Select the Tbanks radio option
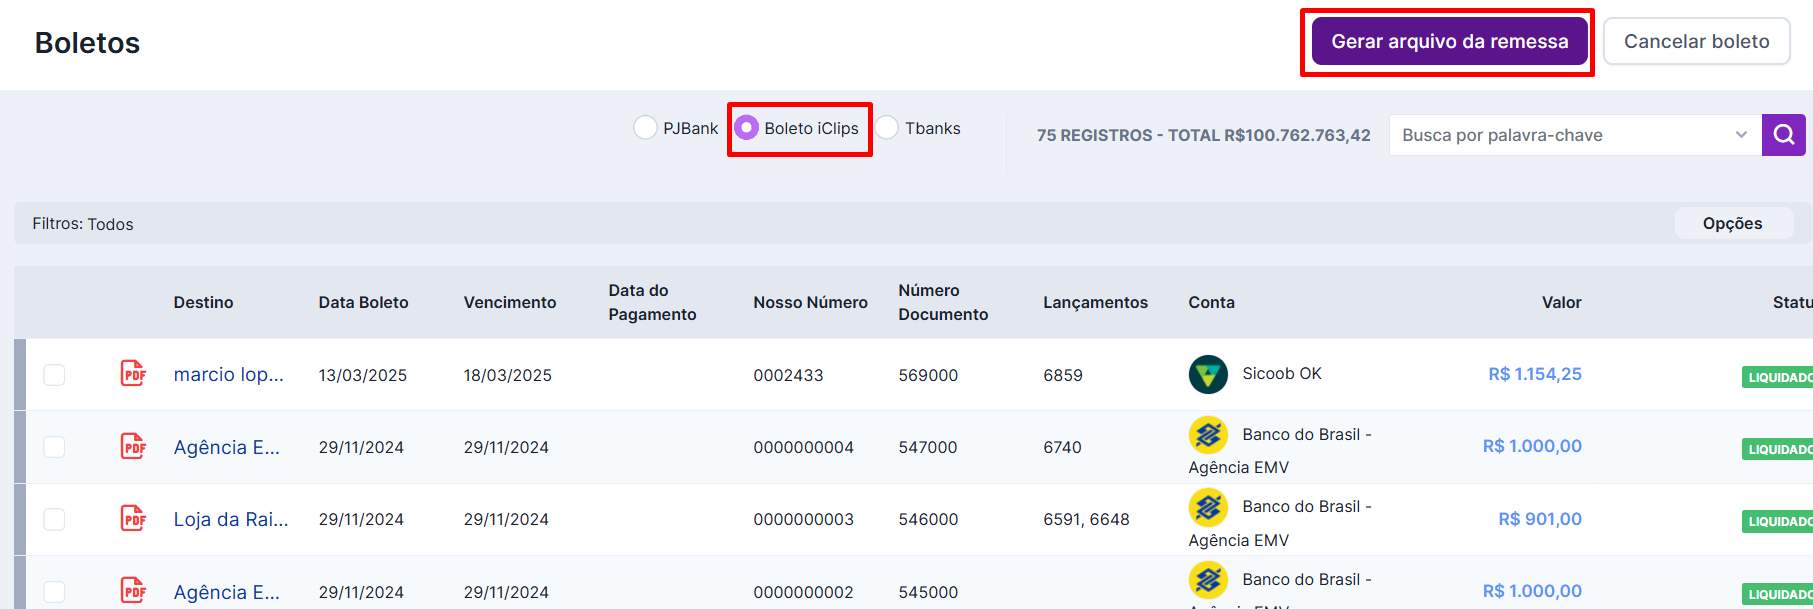This screenshot has width=1813, height=609. [887, 128]
